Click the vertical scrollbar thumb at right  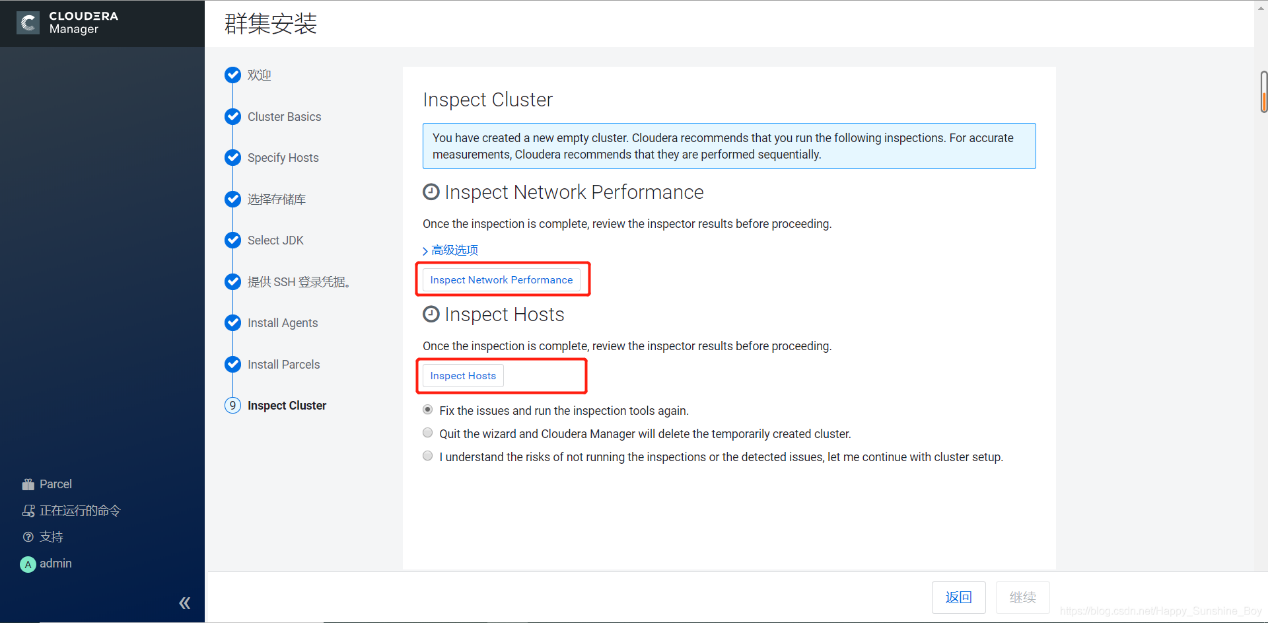coord(1264,93)
